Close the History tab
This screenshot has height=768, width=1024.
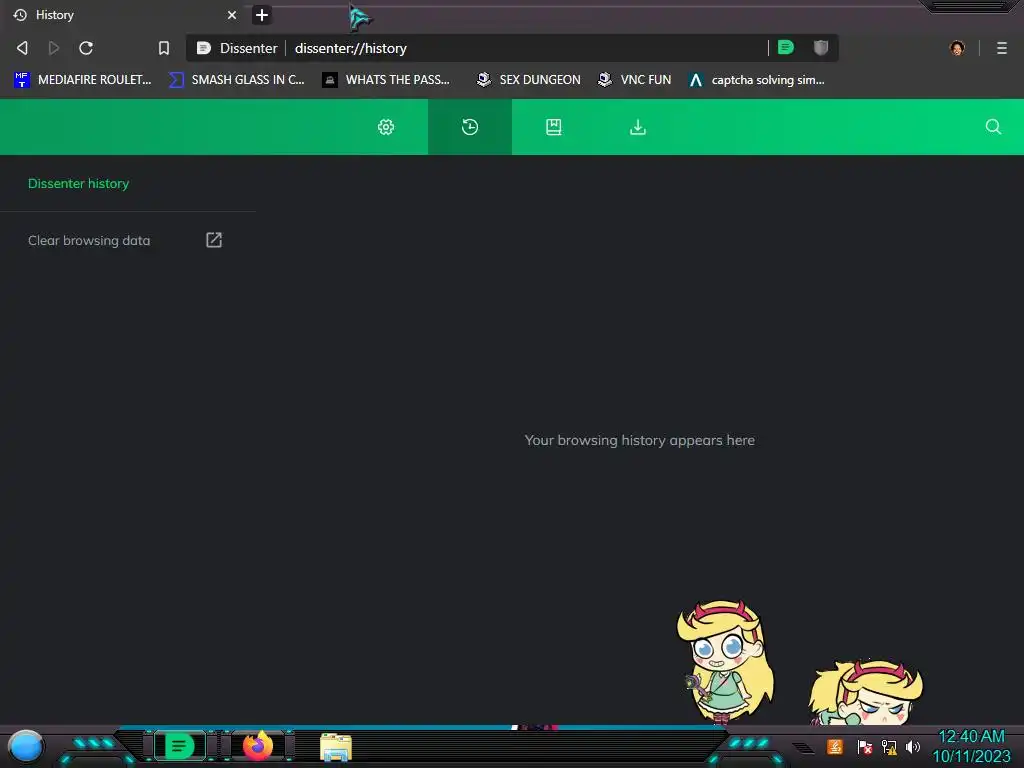[232, 14]
